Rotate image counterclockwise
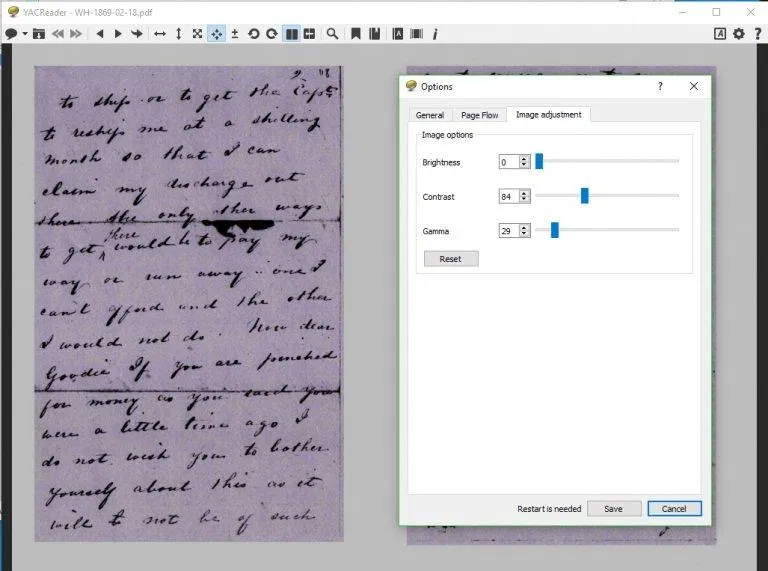768x571 pixels. click(x=253, y=33)
